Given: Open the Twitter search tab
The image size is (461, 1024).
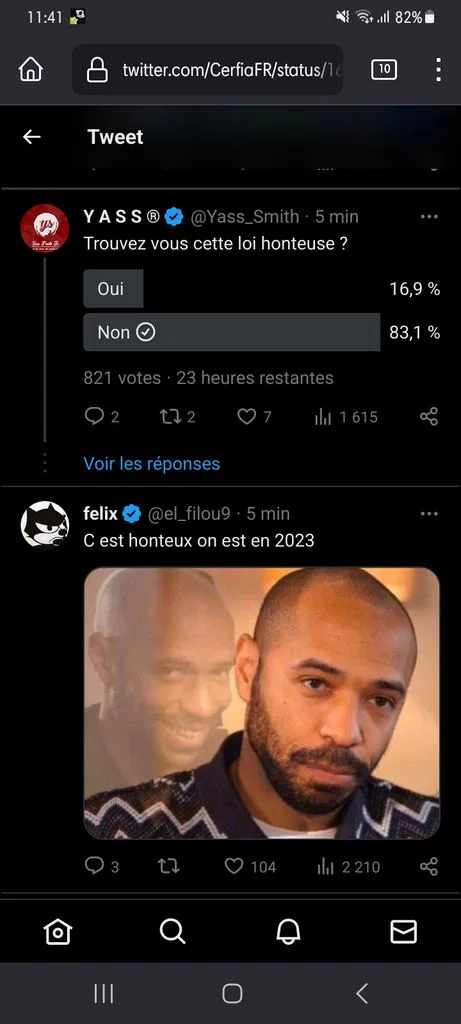Looking at the screenshot, I should [x=172, y=932].
